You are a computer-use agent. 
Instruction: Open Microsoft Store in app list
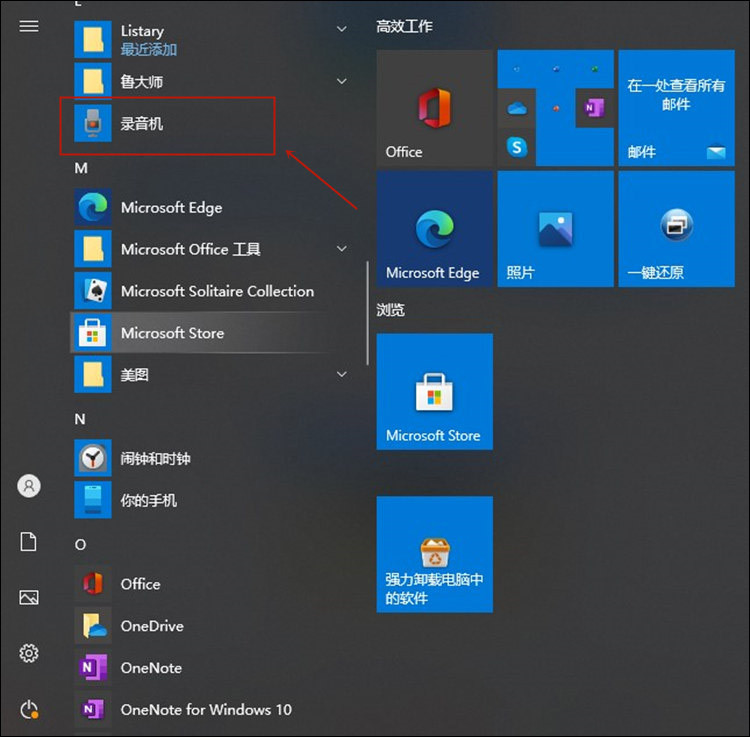tap(209, 333)
